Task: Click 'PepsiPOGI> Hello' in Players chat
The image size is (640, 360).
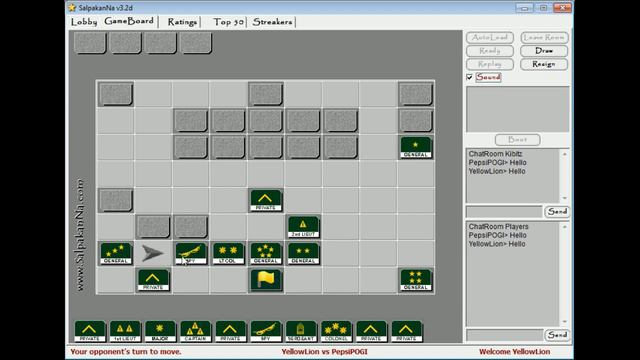Action: tap(497, 236)
